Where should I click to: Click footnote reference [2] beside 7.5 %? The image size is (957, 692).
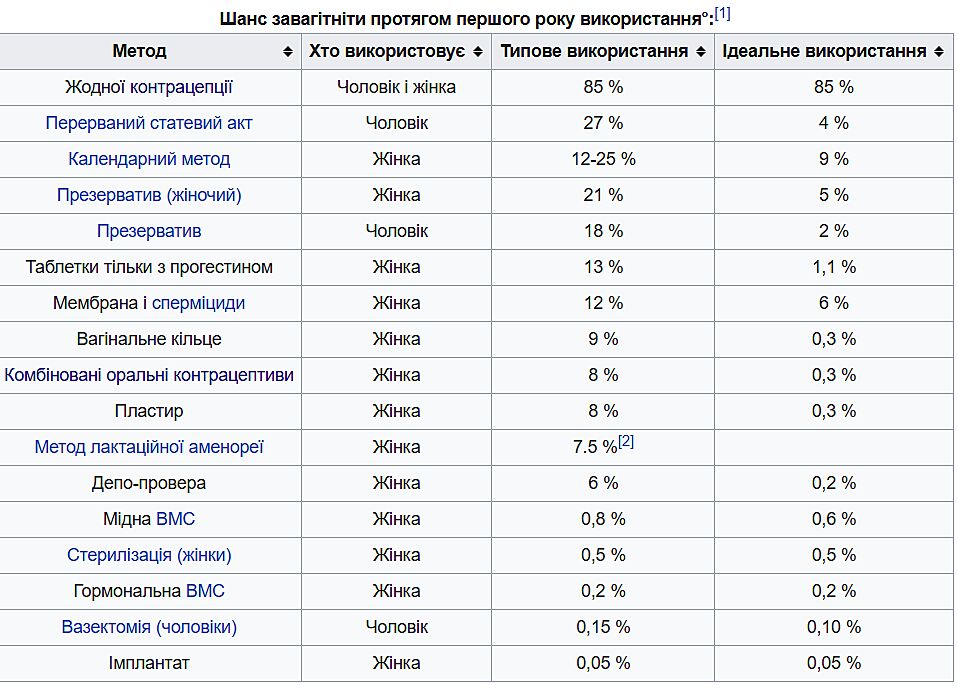coord(626,441)
